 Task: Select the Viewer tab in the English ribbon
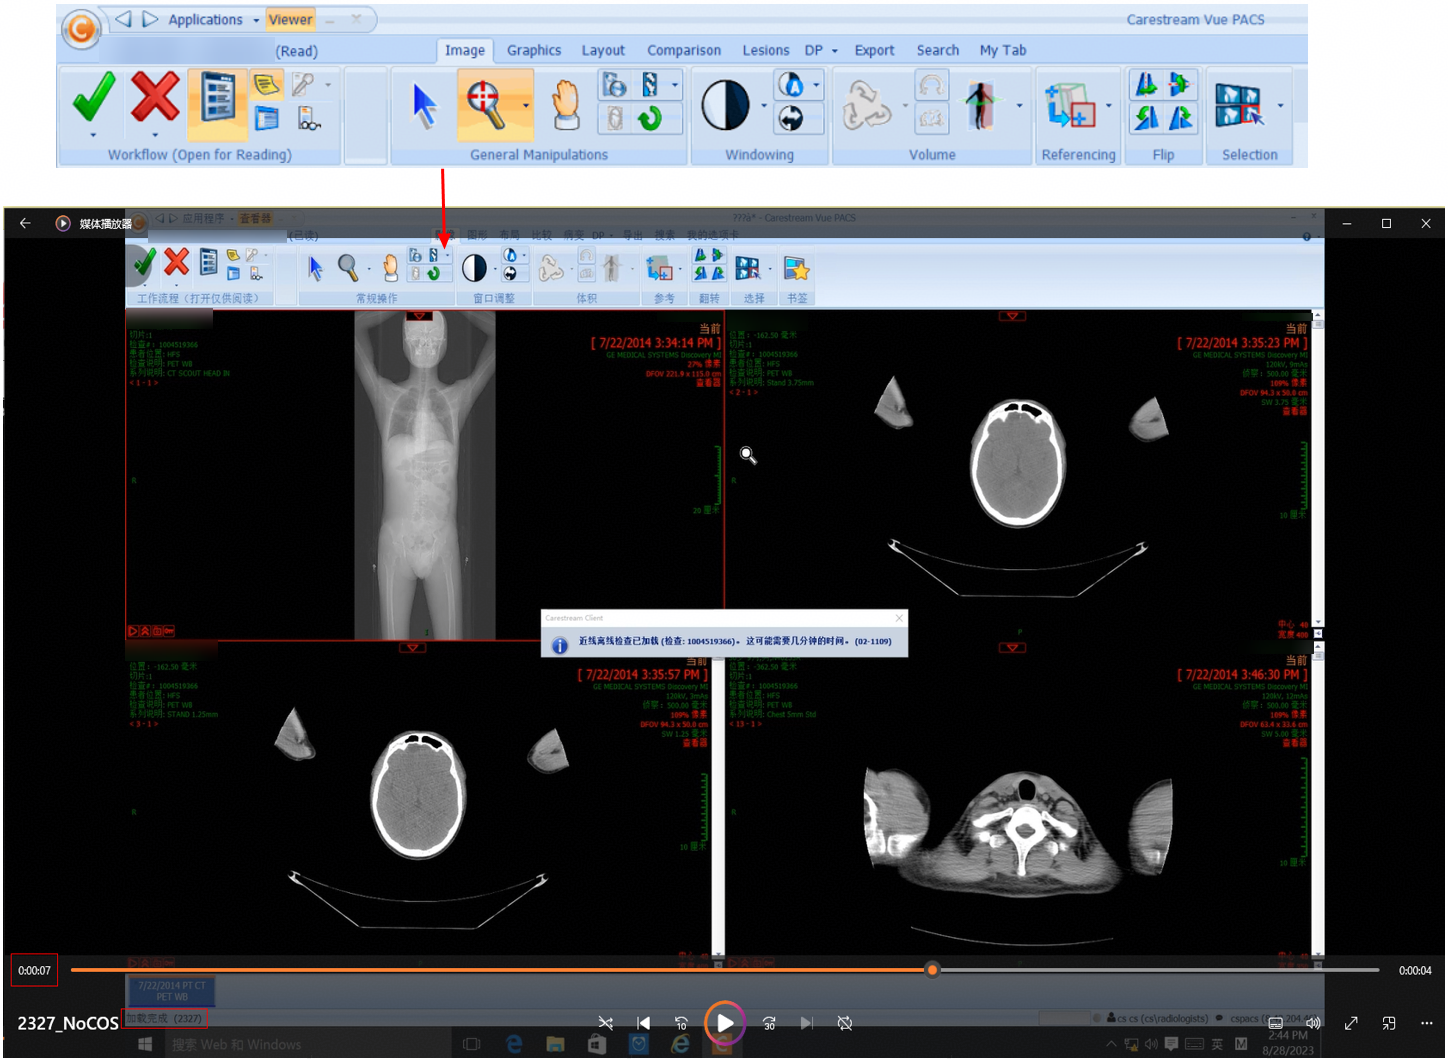click(x=290, y=19)
